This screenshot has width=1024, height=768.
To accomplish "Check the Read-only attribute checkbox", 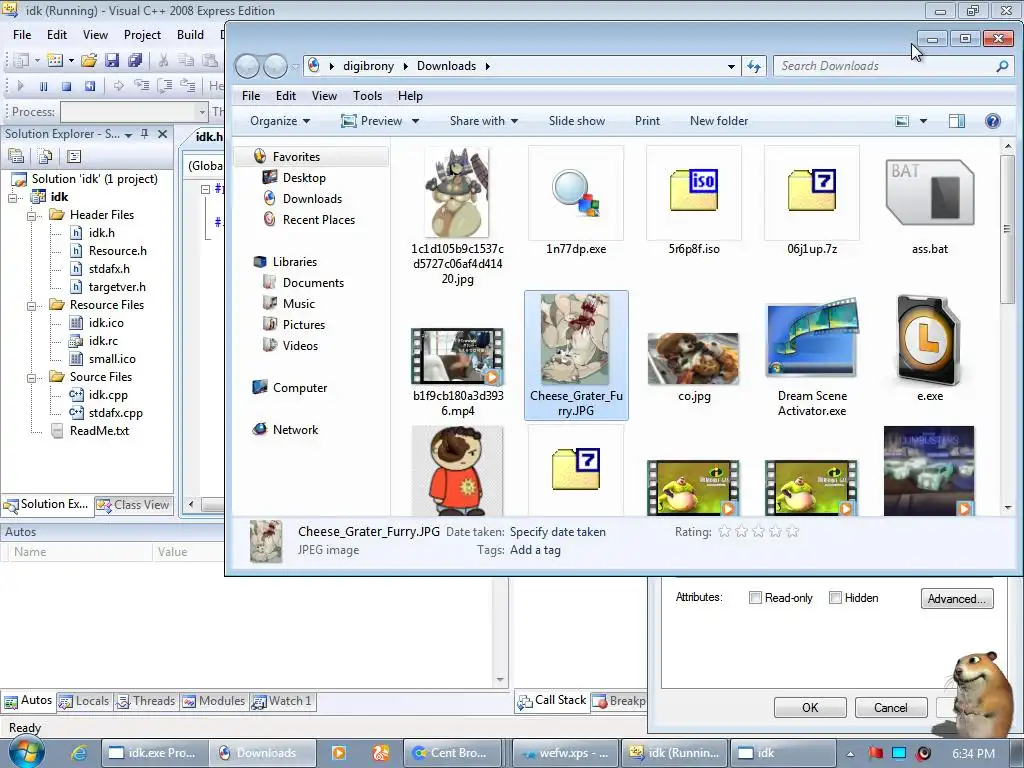I will click(755, 598).
